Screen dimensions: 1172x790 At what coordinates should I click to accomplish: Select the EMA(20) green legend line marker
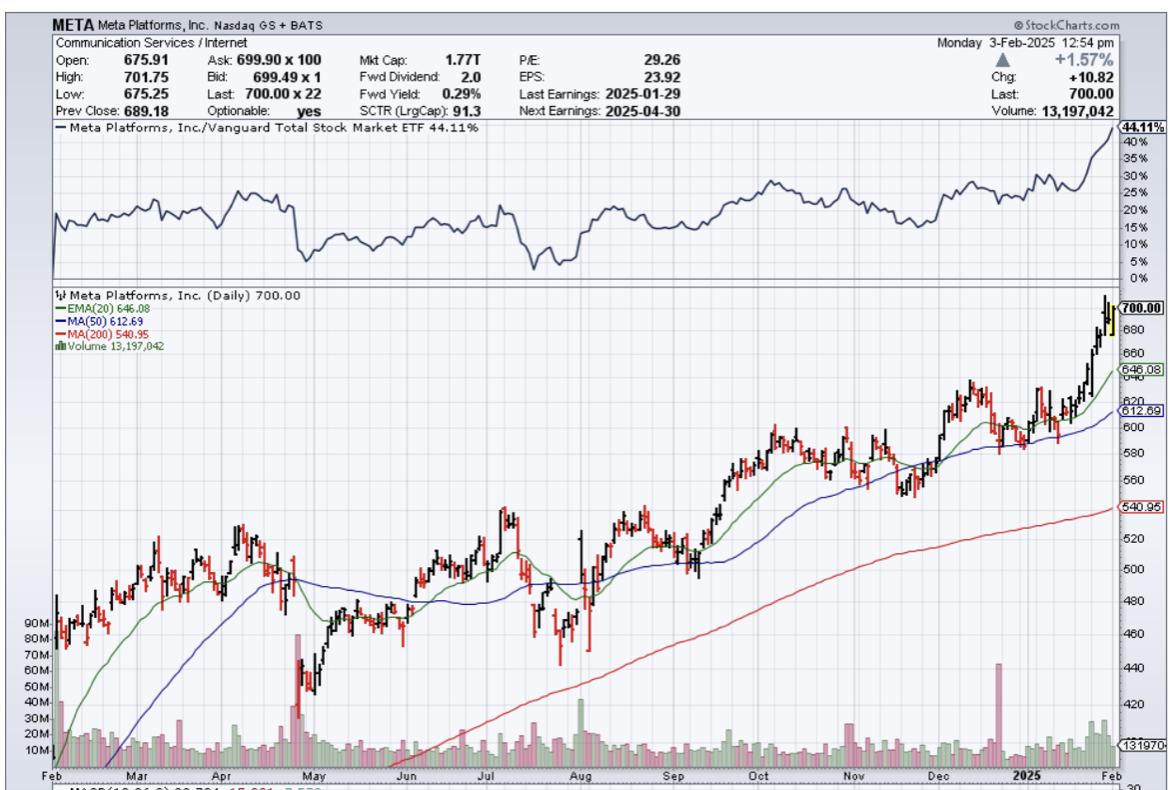click(x=59, y=309)
